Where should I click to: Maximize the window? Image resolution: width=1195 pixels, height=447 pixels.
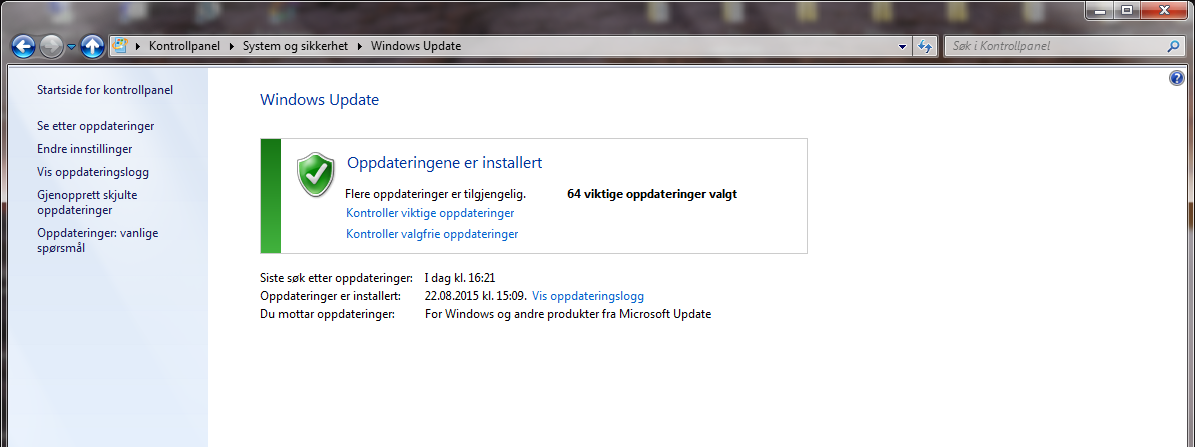[1126, 10]
